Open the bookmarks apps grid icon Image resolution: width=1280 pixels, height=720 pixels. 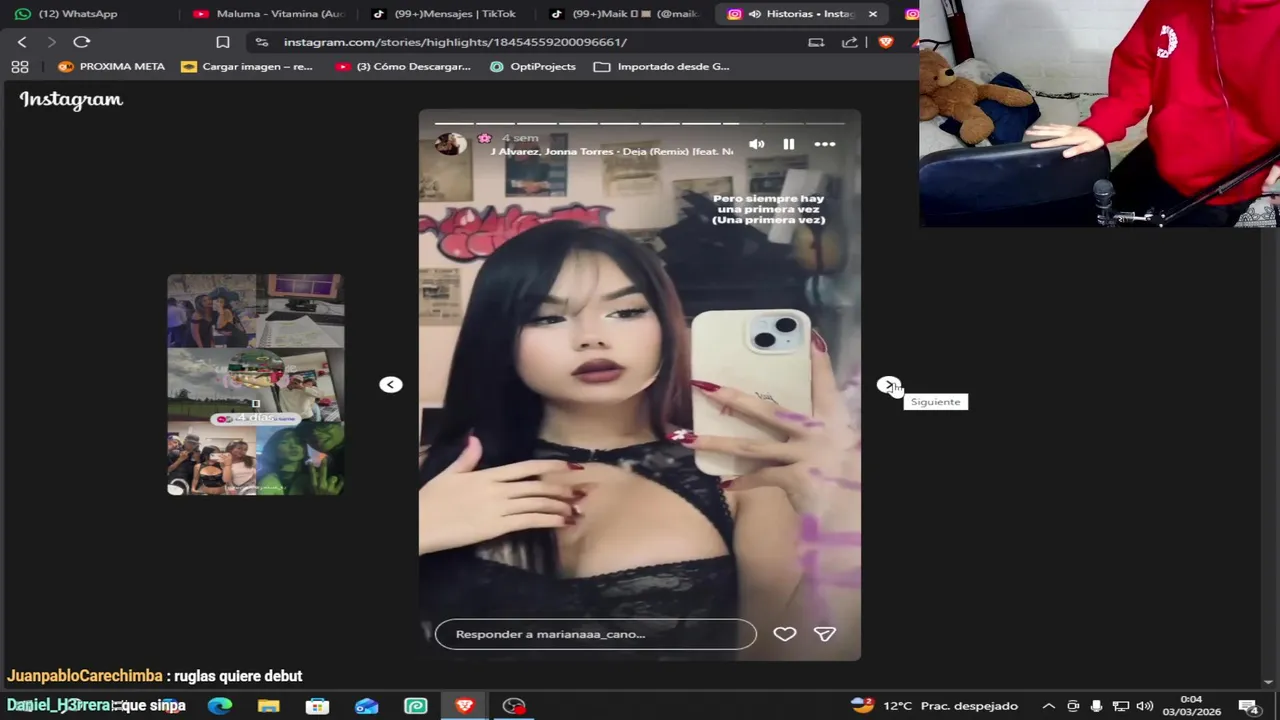(x=20, y=67)
